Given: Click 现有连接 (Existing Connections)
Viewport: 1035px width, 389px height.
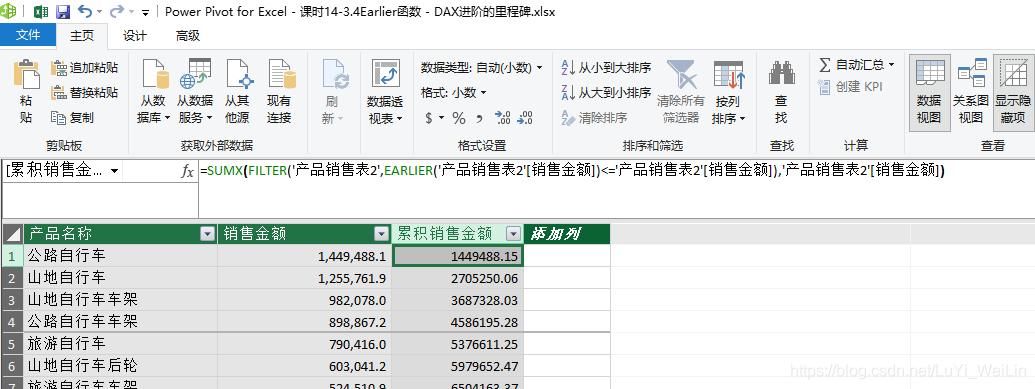Looking at the screenshot, I should click(279, 92).
